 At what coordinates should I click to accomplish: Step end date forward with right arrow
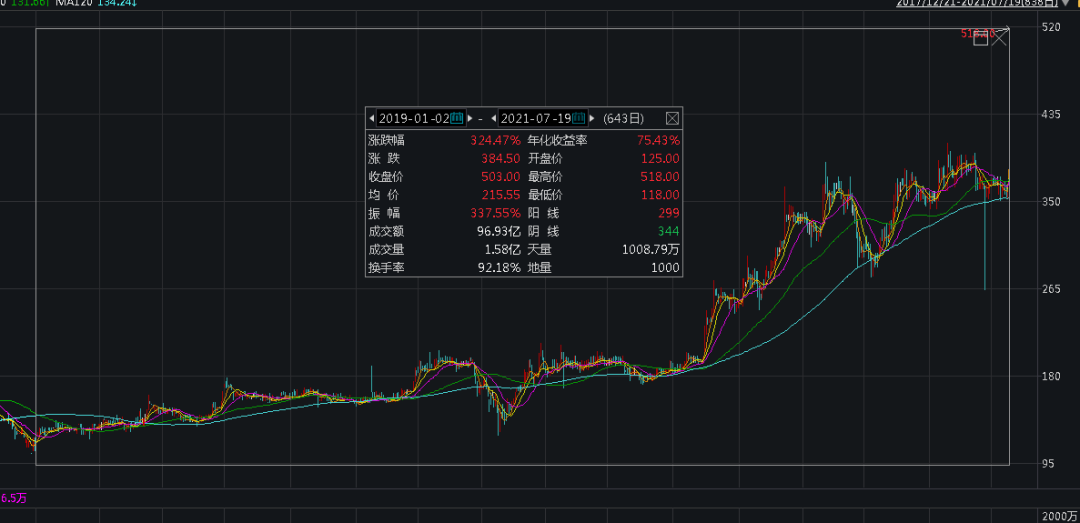(591, 118)
